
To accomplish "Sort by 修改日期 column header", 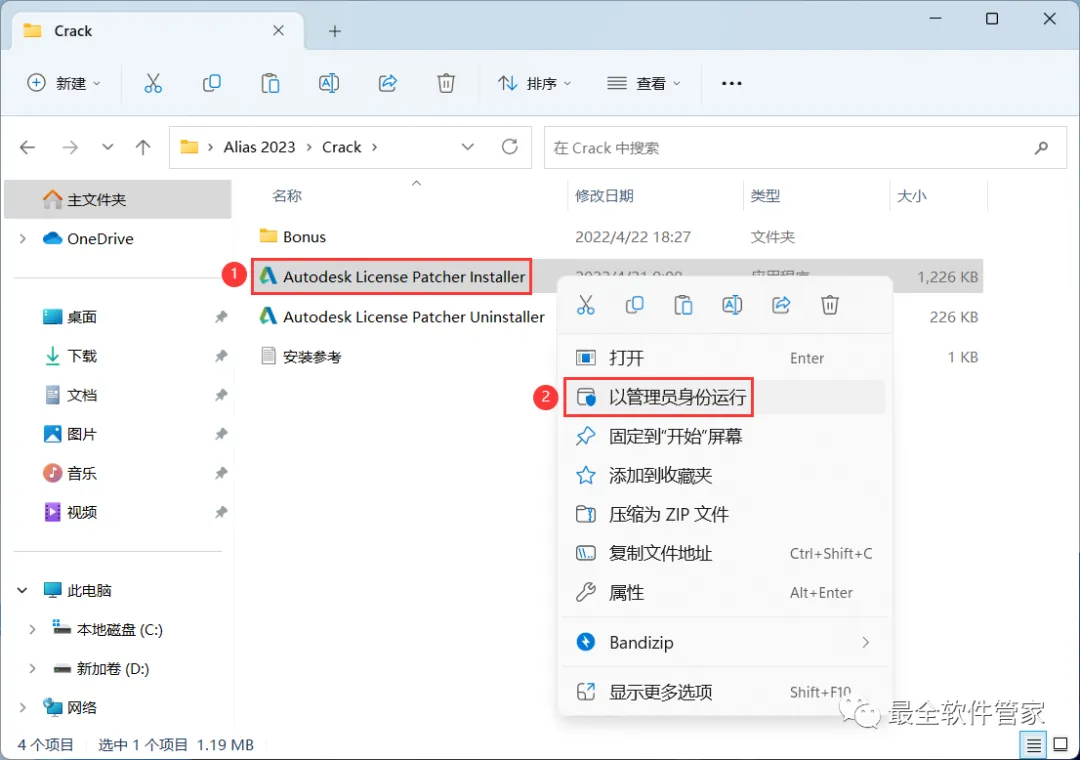I will pos(604,196).
